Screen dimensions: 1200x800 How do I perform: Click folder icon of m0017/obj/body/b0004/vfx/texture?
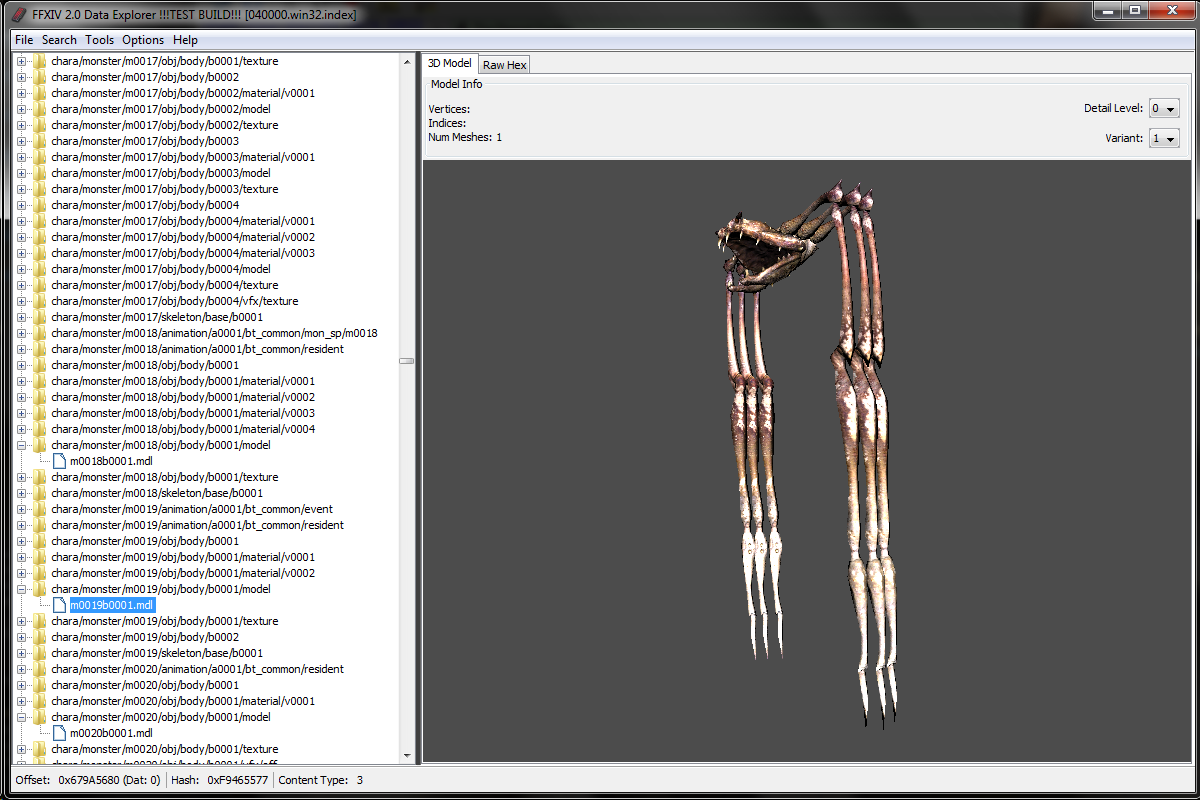point(40,301)
